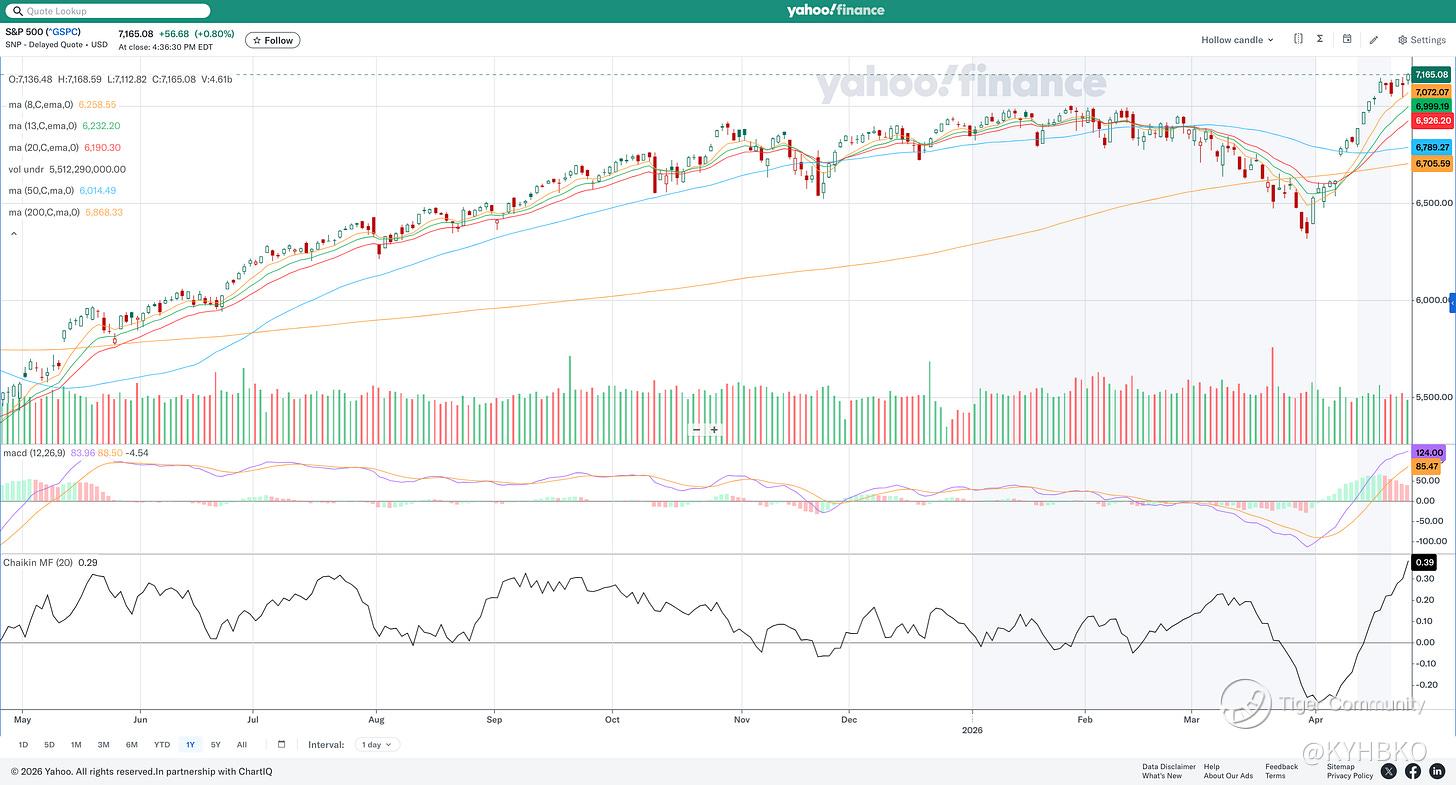Click the Quote Lookup search field
Image resolution: width=1456 pixels, height=785 pixels.
point(108,11)
